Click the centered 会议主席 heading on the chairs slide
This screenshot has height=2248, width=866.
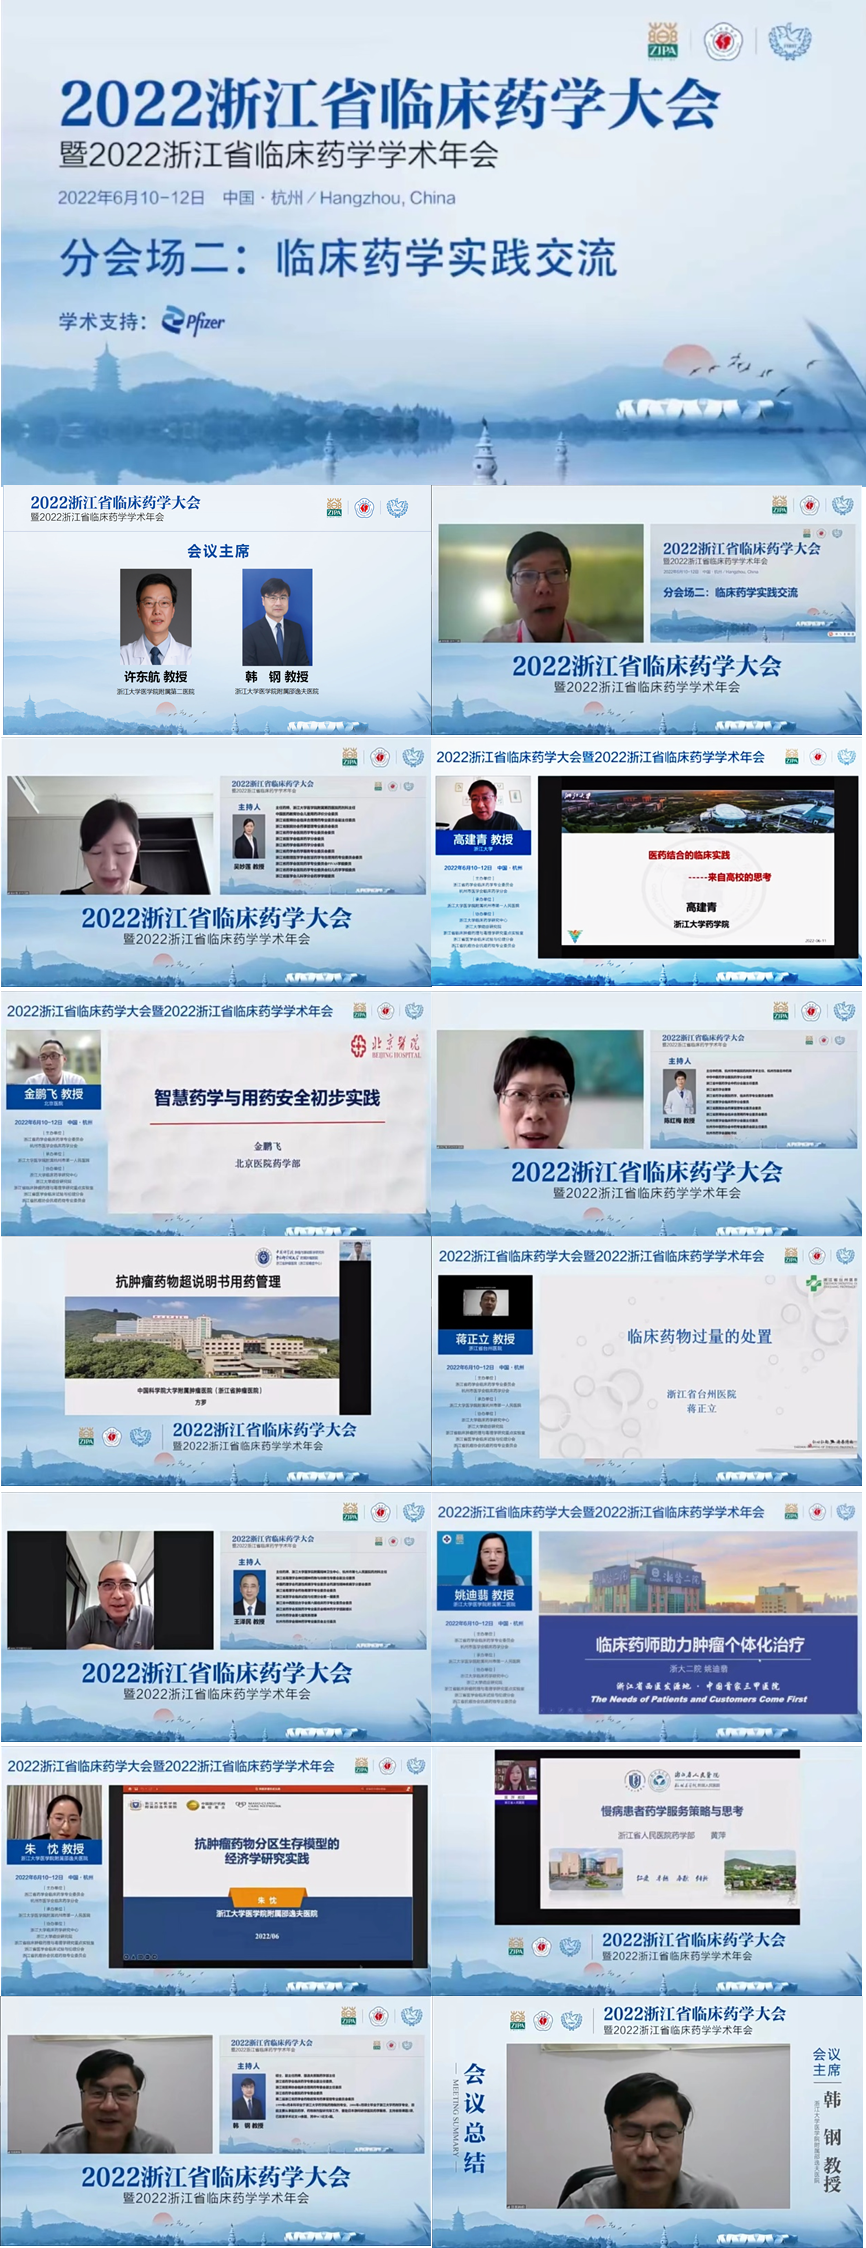(218, 551)
